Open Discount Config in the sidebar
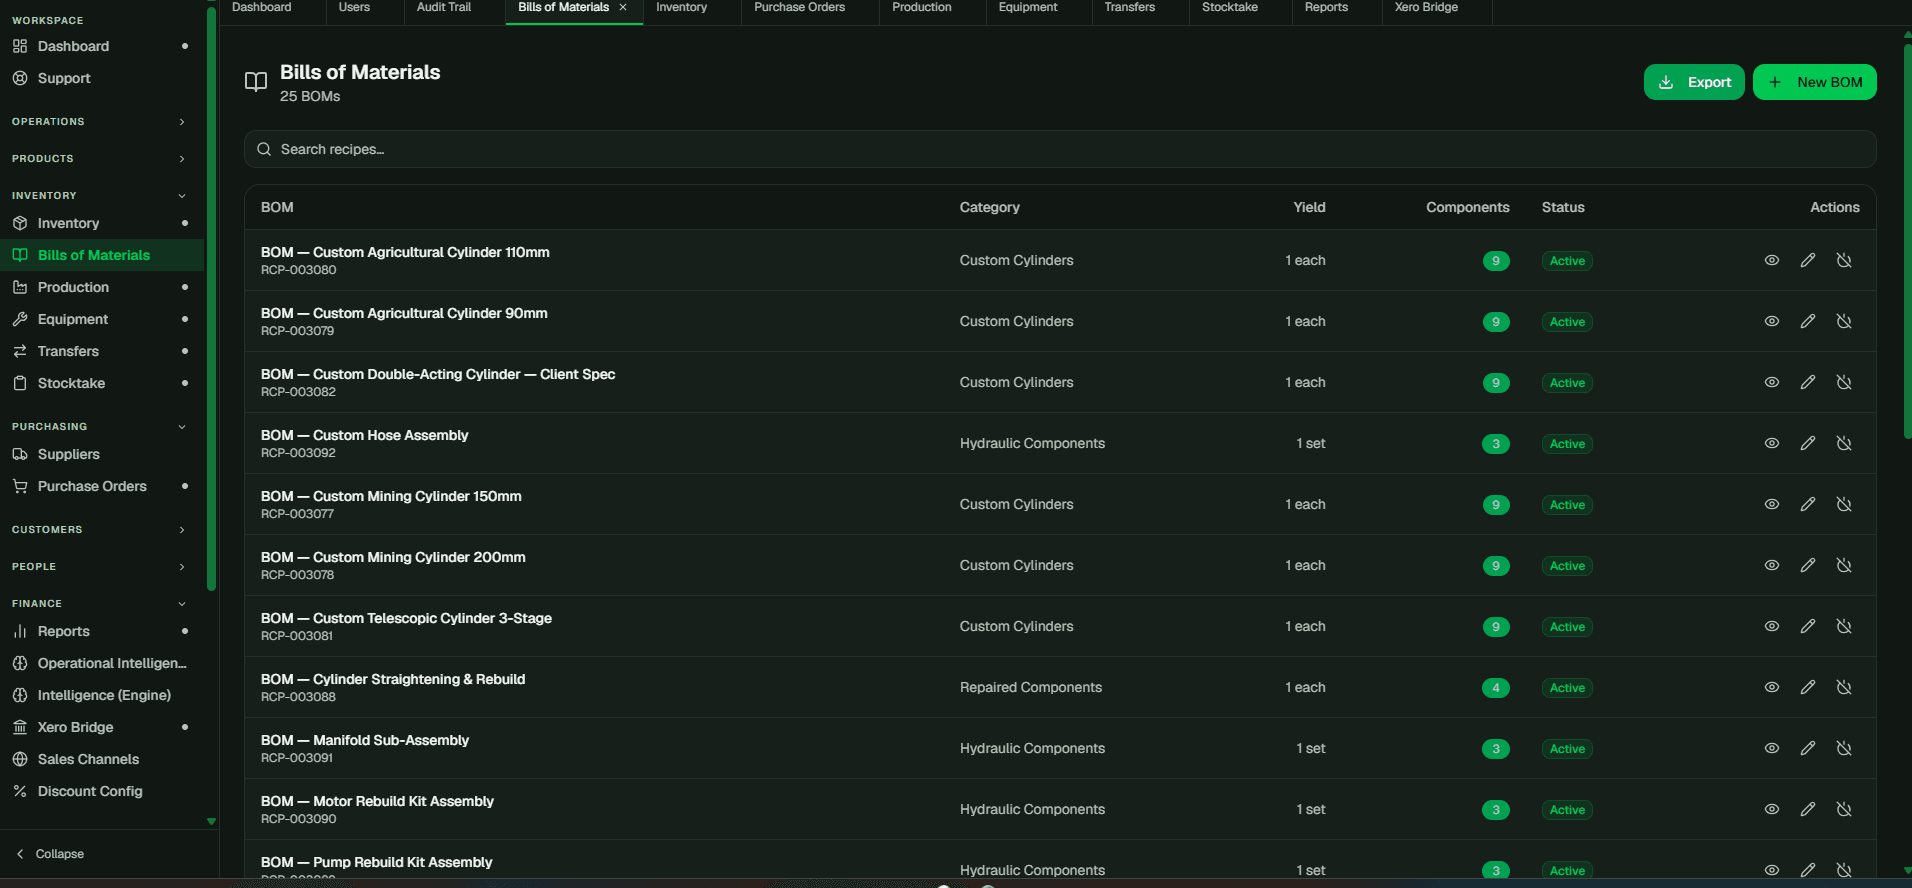 click(102, 791)
